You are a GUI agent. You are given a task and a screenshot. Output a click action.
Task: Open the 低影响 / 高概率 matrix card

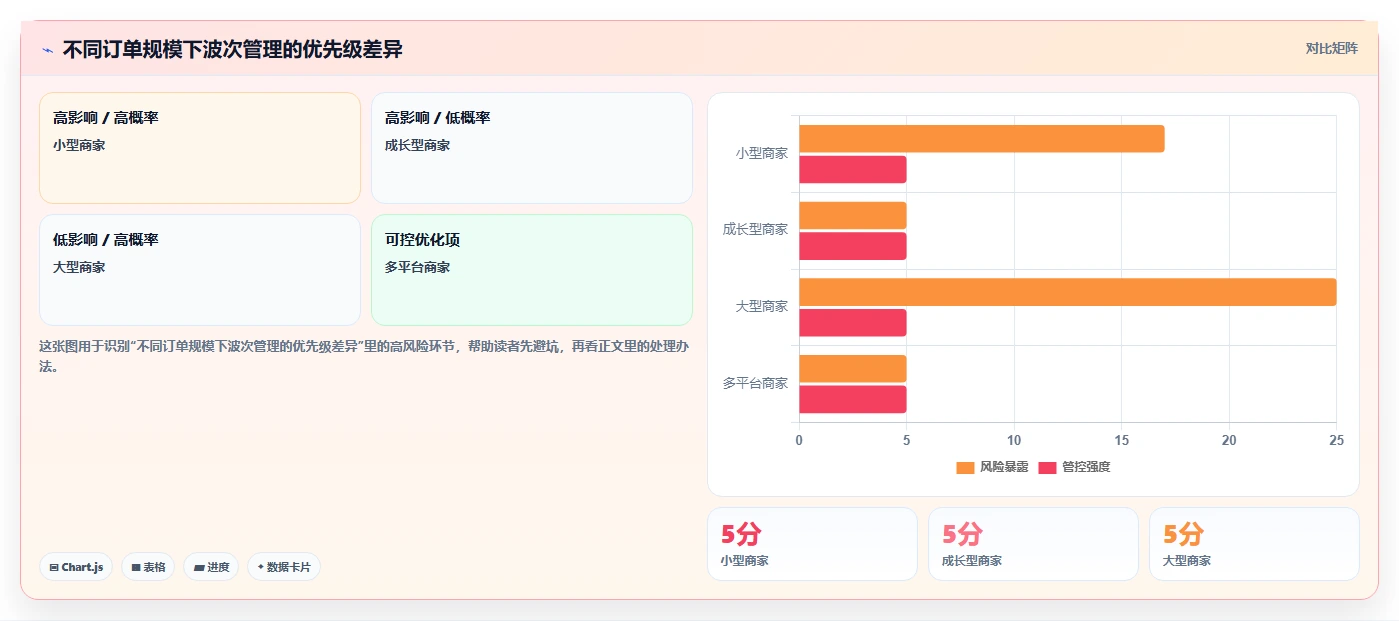[x=200, y=270]
